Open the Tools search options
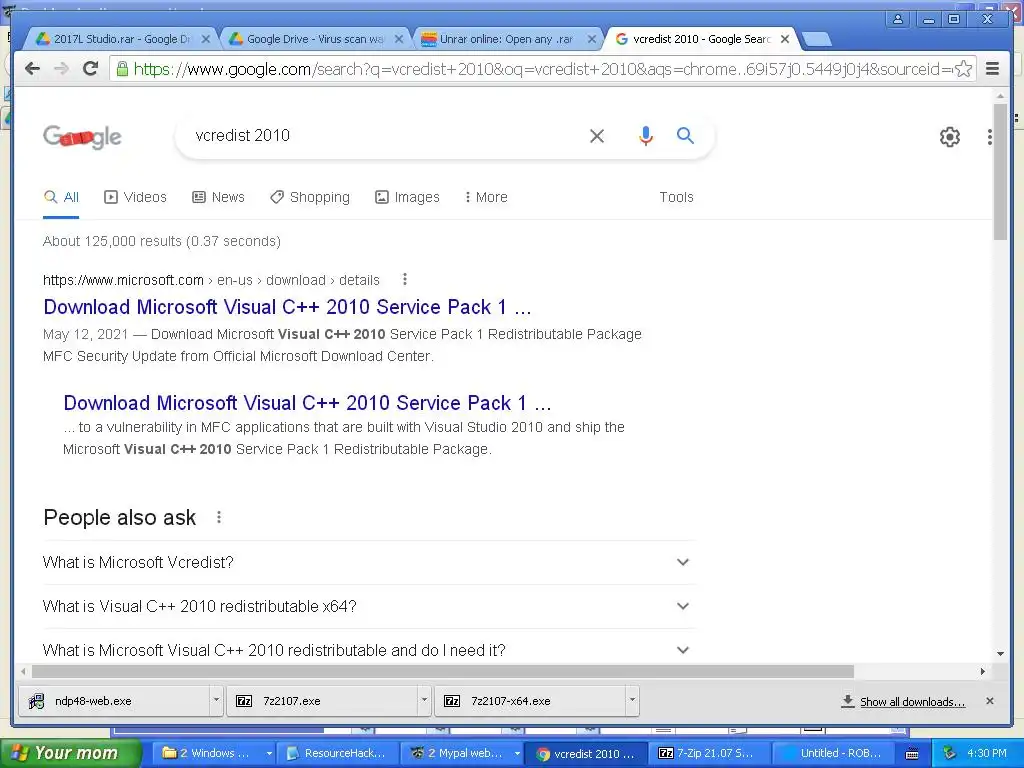 [x=676, y=197]
